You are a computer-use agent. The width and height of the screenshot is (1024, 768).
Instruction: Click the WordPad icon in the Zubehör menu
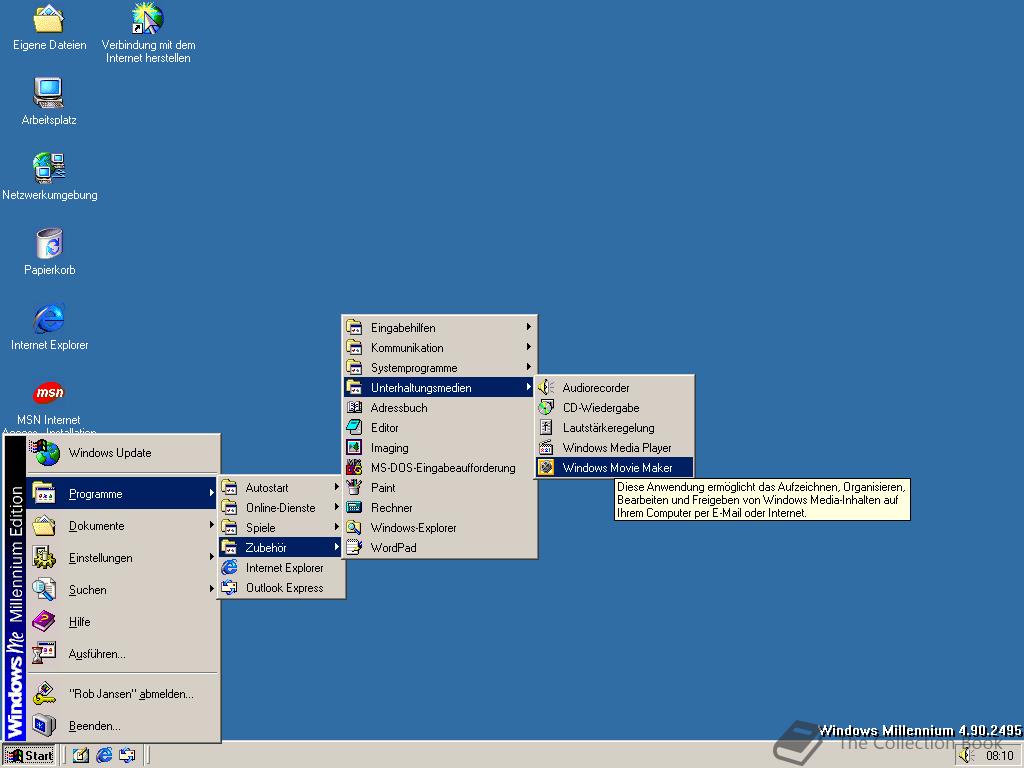coord(354,547)
